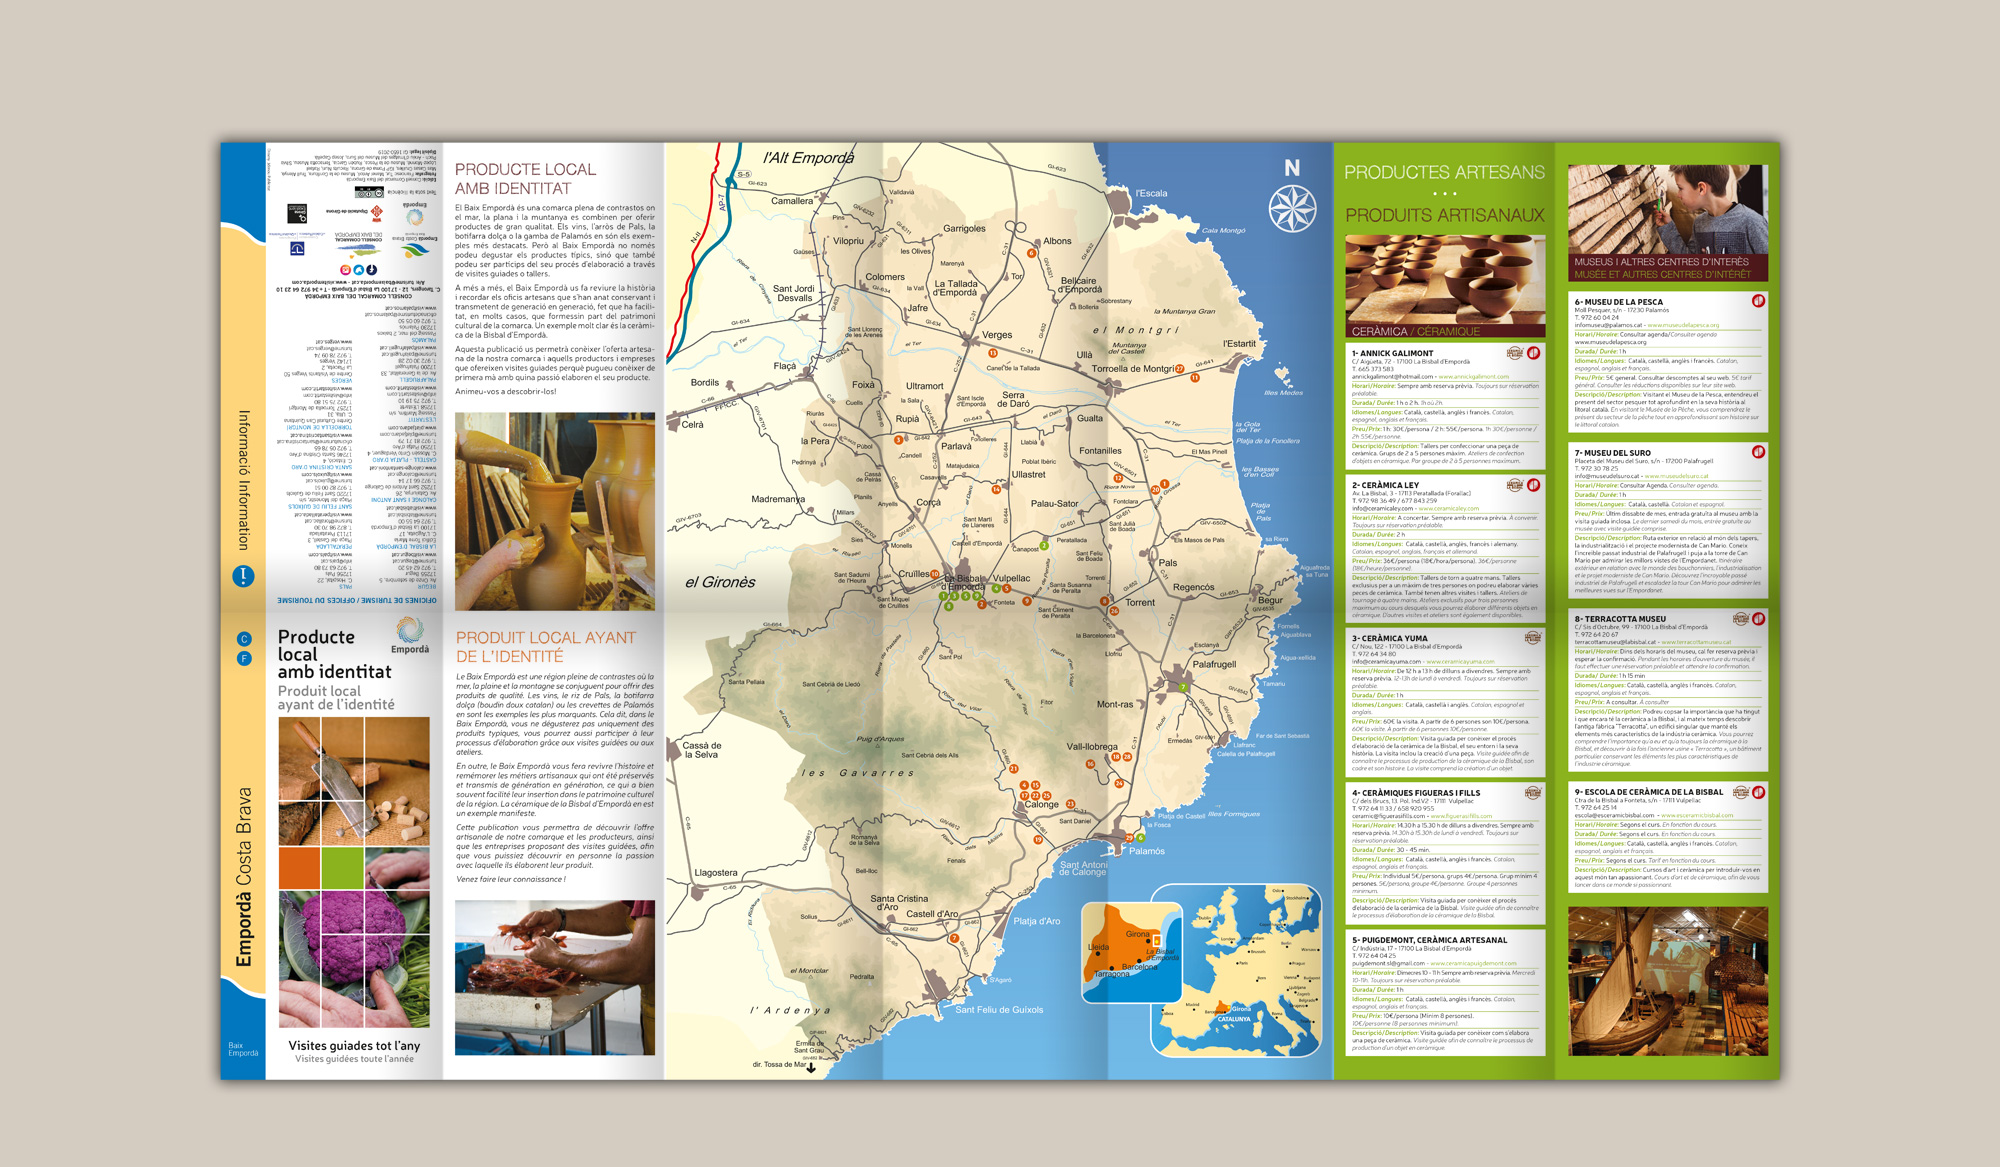
Task: Open the www.museudelapesca.org green link
Action: [x=1683, y=325]
